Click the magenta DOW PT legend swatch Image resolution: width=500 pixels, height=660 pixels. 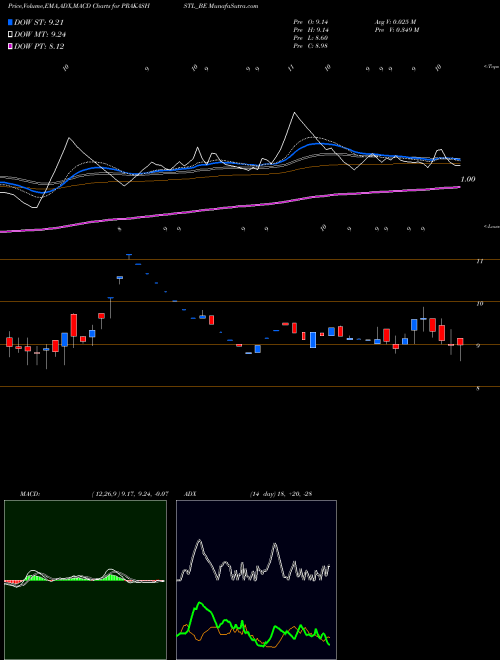tap(10, 46)
